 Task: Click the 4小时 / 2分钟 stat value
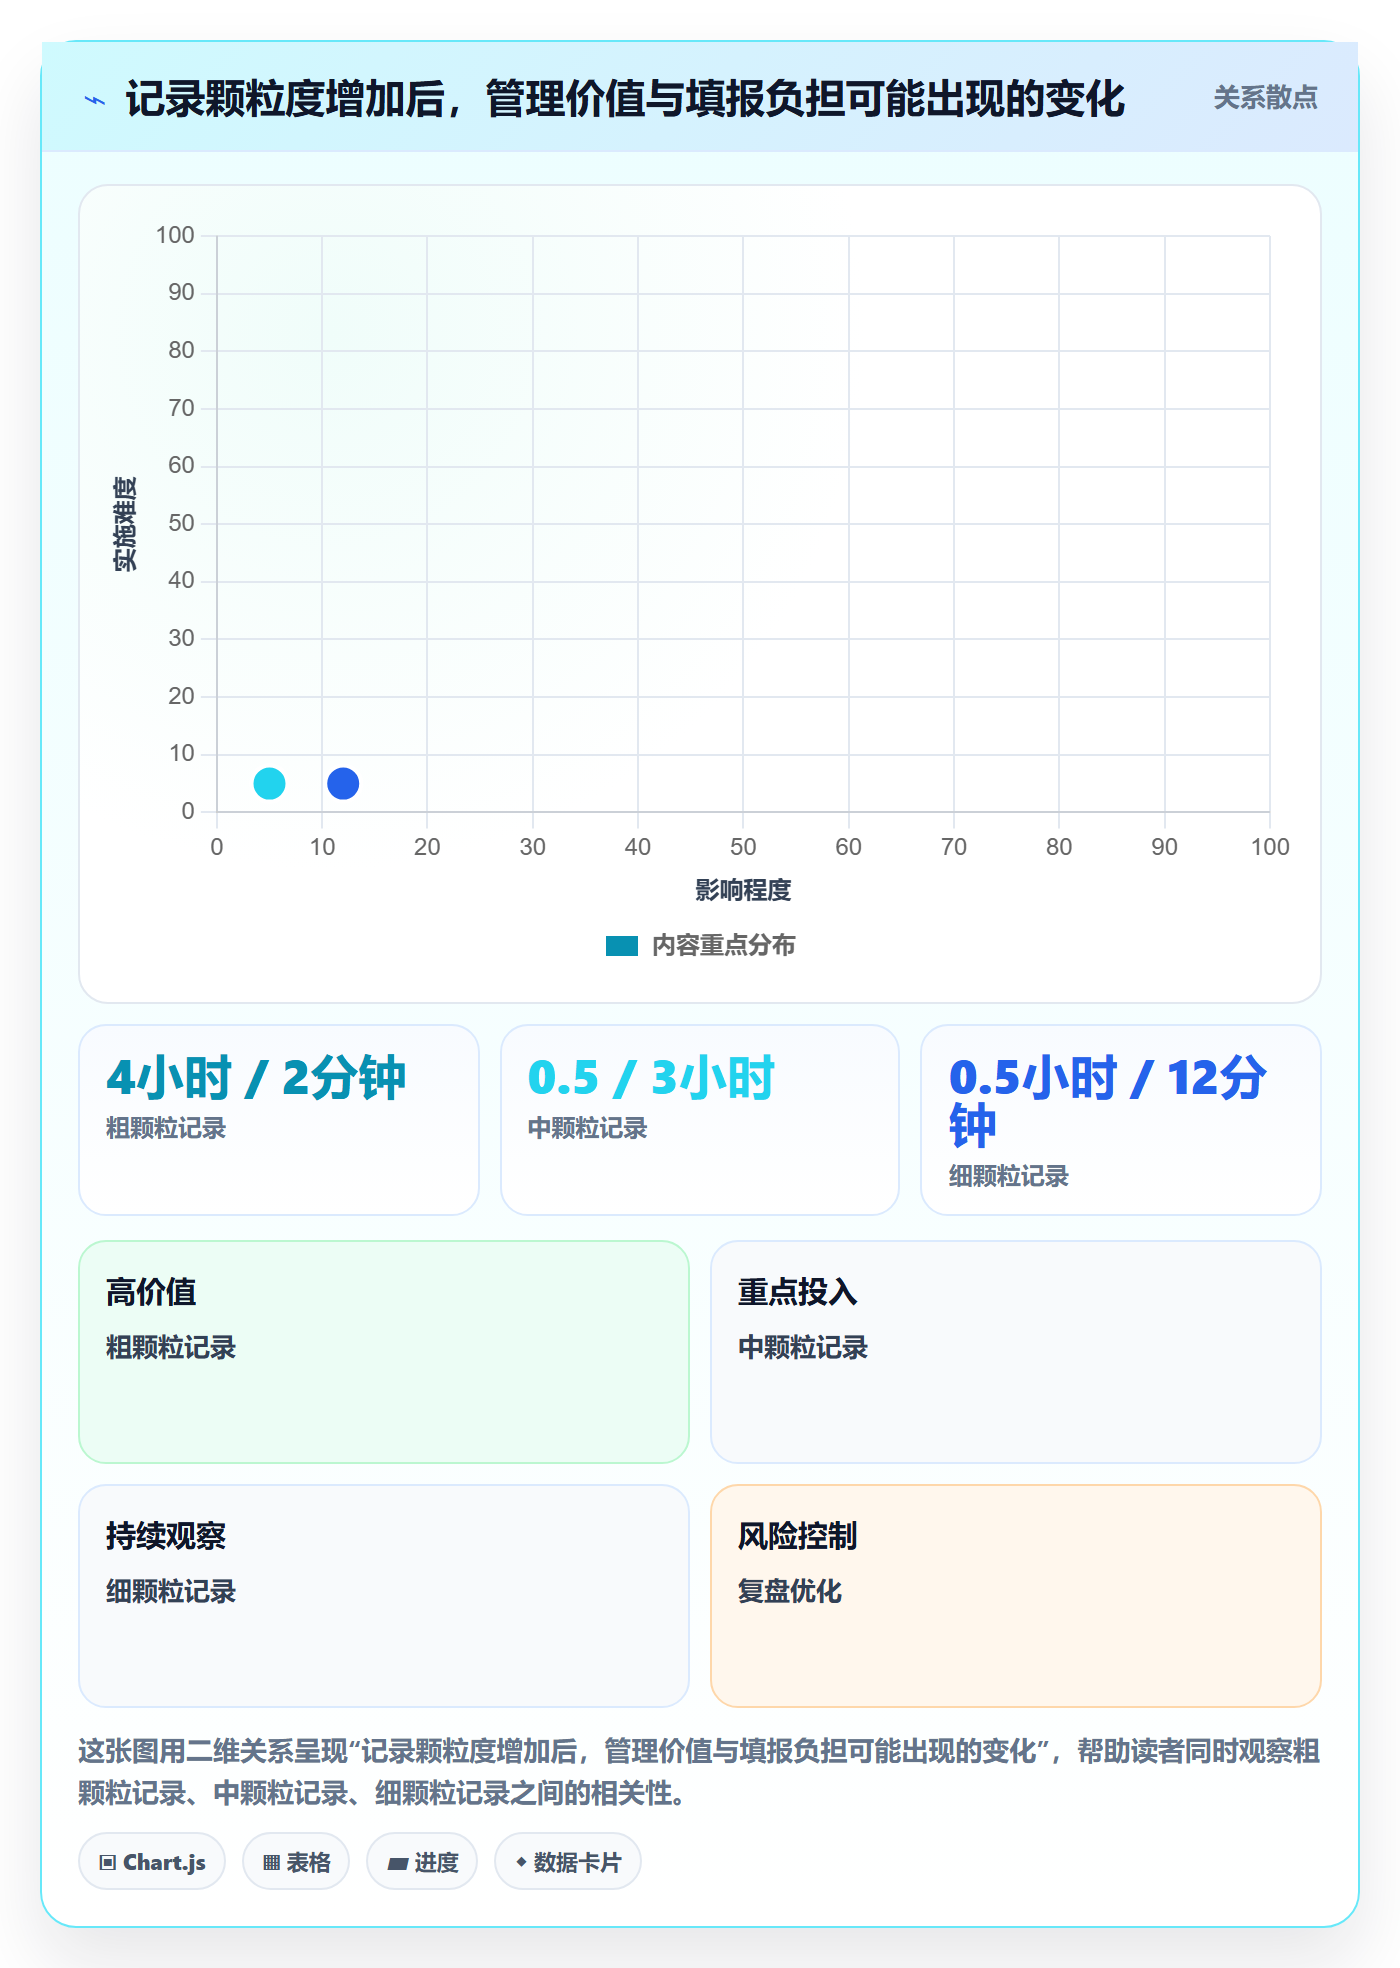(256, 1078)
